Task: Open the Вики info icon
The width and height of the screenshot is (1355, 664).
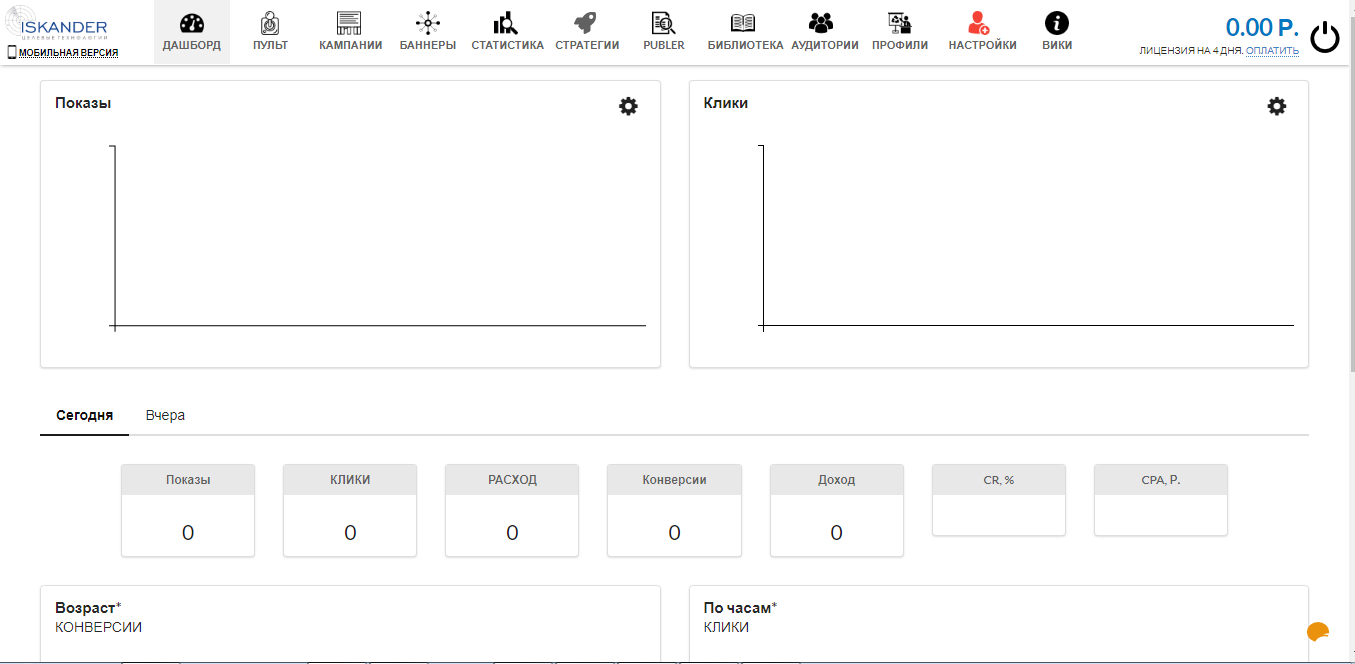Action: [1057, 23]
